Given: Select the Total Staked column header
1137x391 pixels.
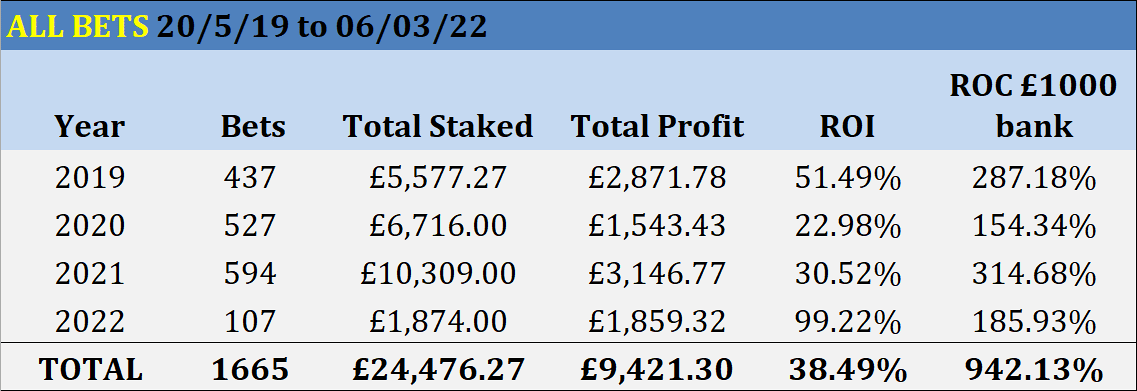Looking at the screenshot, I should [x=438, y=126].
